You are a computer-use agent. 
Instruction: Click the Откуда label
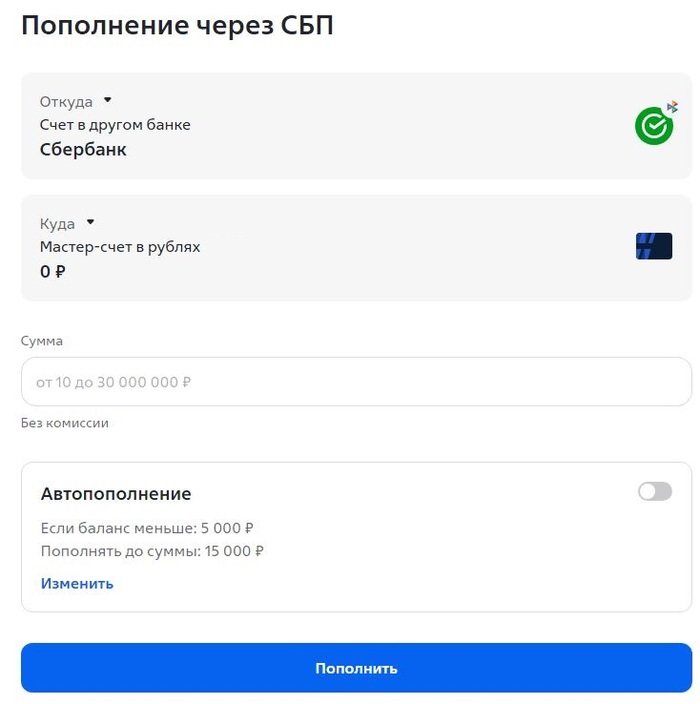66,102
